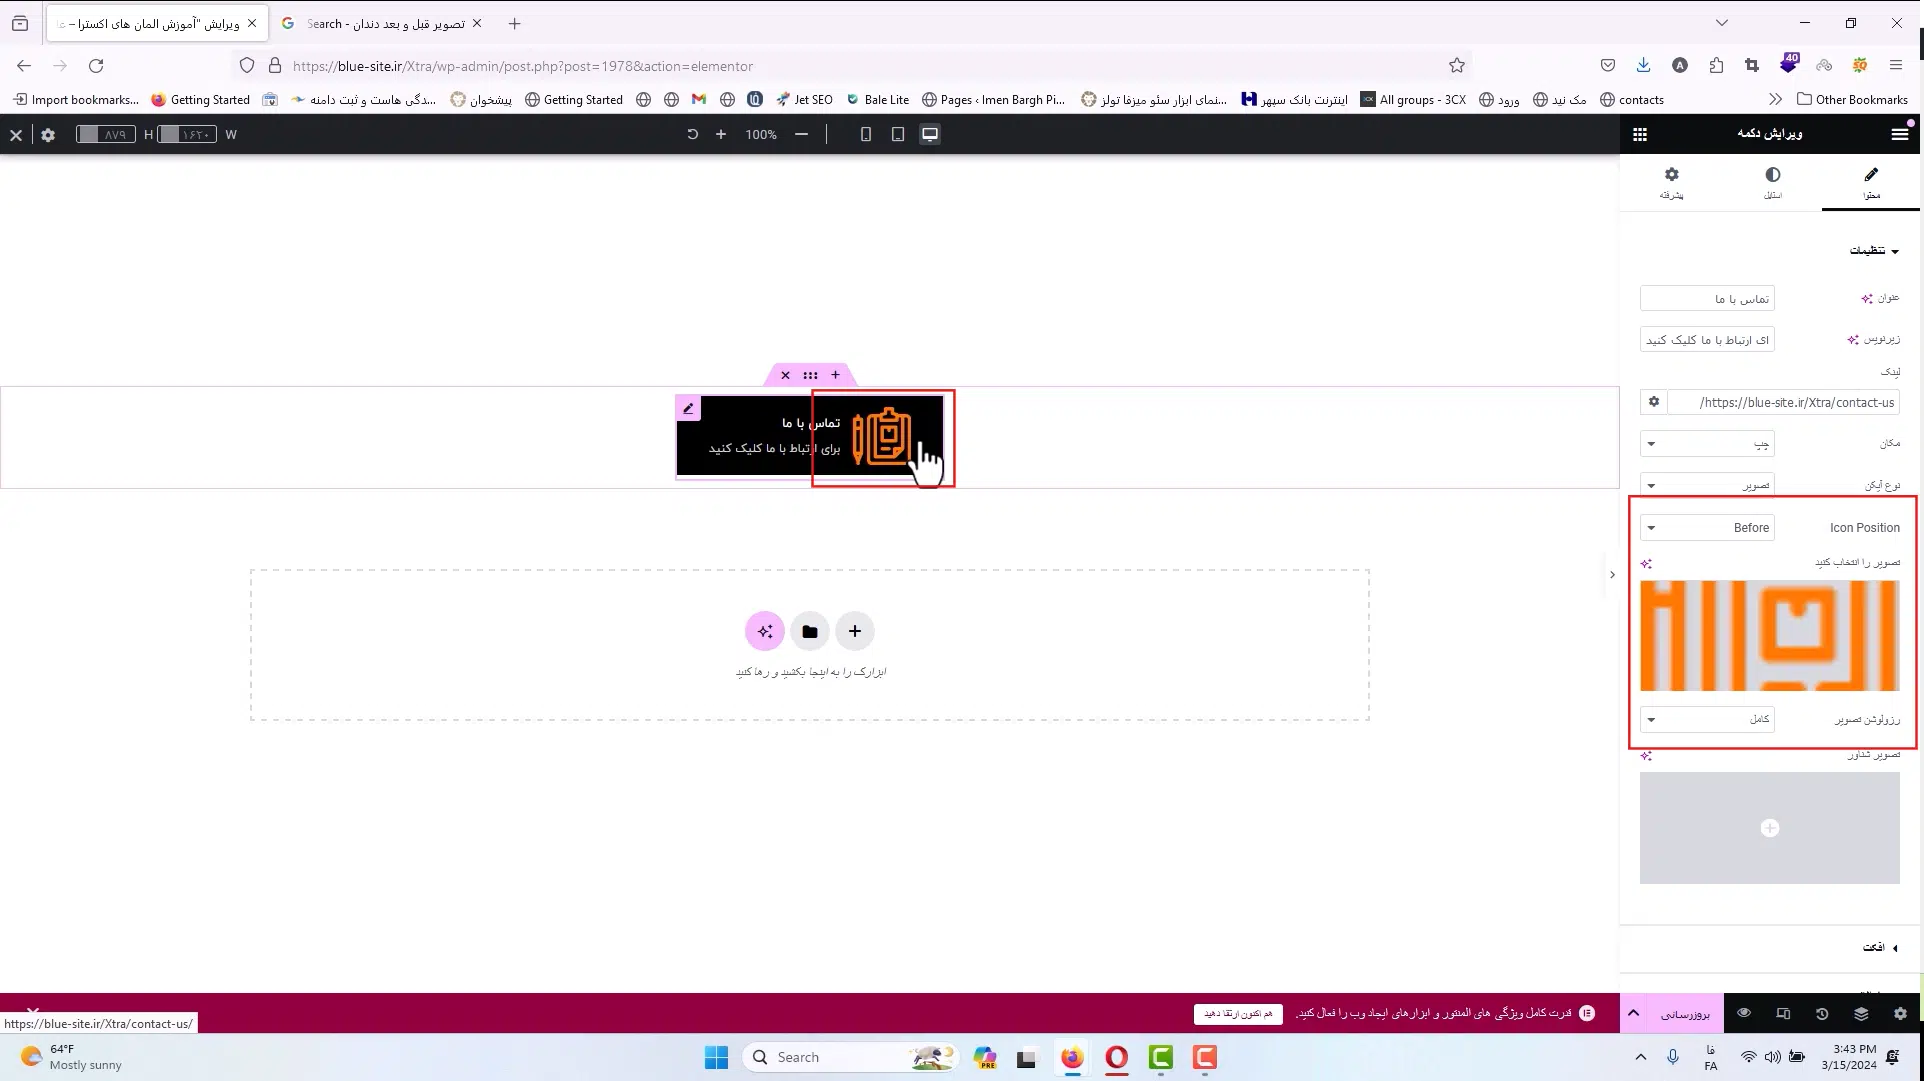1924x1081 pixels.
Task: Switch to the پیشرفته (Advanced) tab
Action: click(1672, 183)
